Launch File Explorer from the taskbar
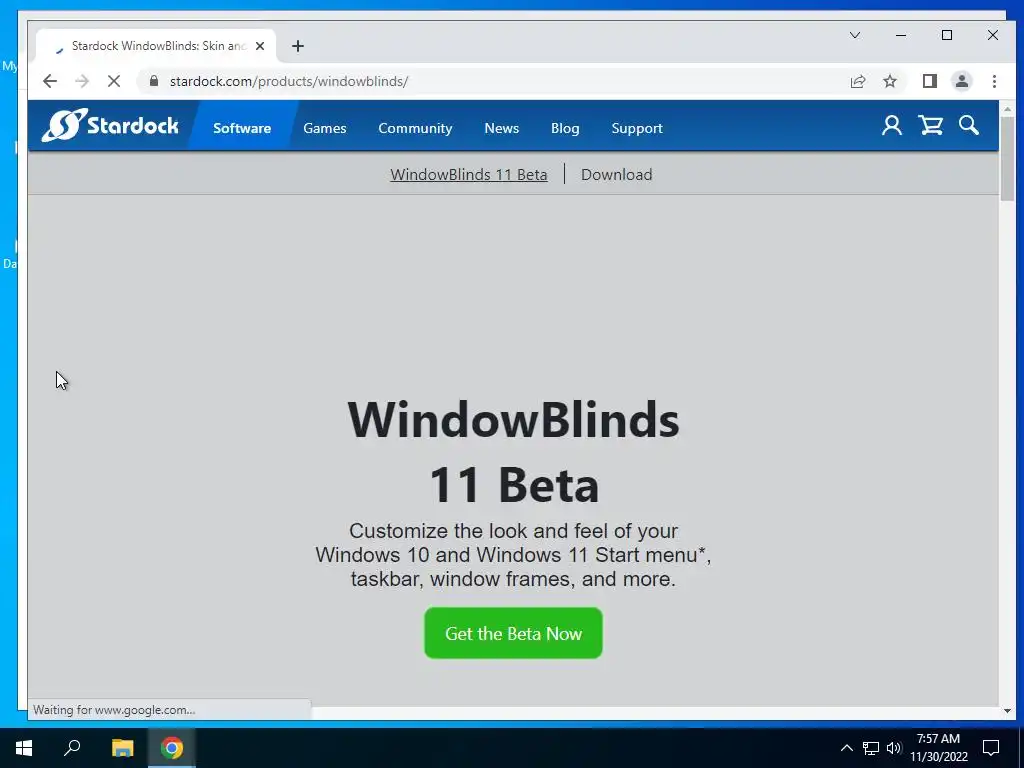 pos(122,748)
